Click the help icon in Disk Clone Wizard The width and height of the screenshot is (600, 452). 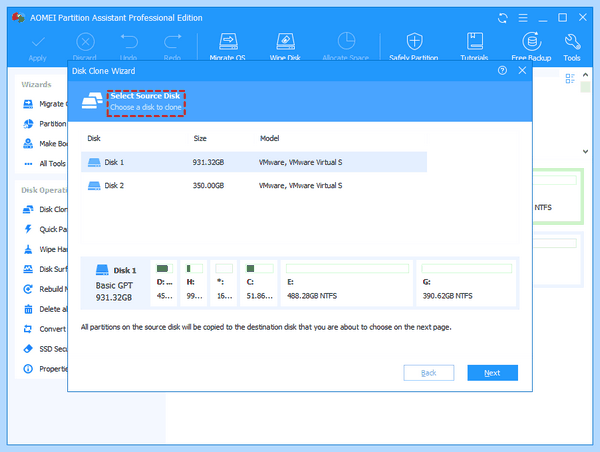502,70
